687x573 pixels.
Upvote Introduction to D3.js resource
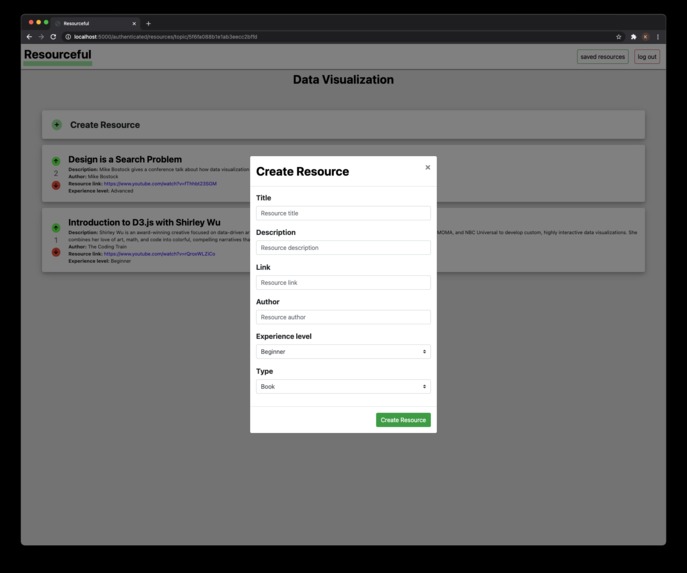(x=56, y=227)
